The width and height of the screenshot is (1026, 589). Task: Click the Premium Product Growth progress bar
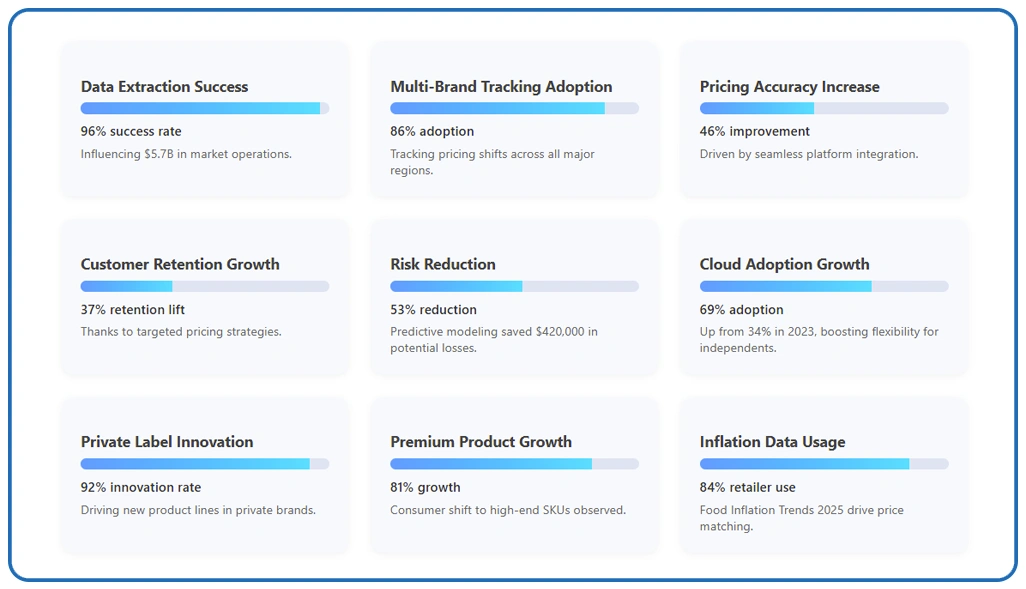pyautogui.click(x=514, y=464)
